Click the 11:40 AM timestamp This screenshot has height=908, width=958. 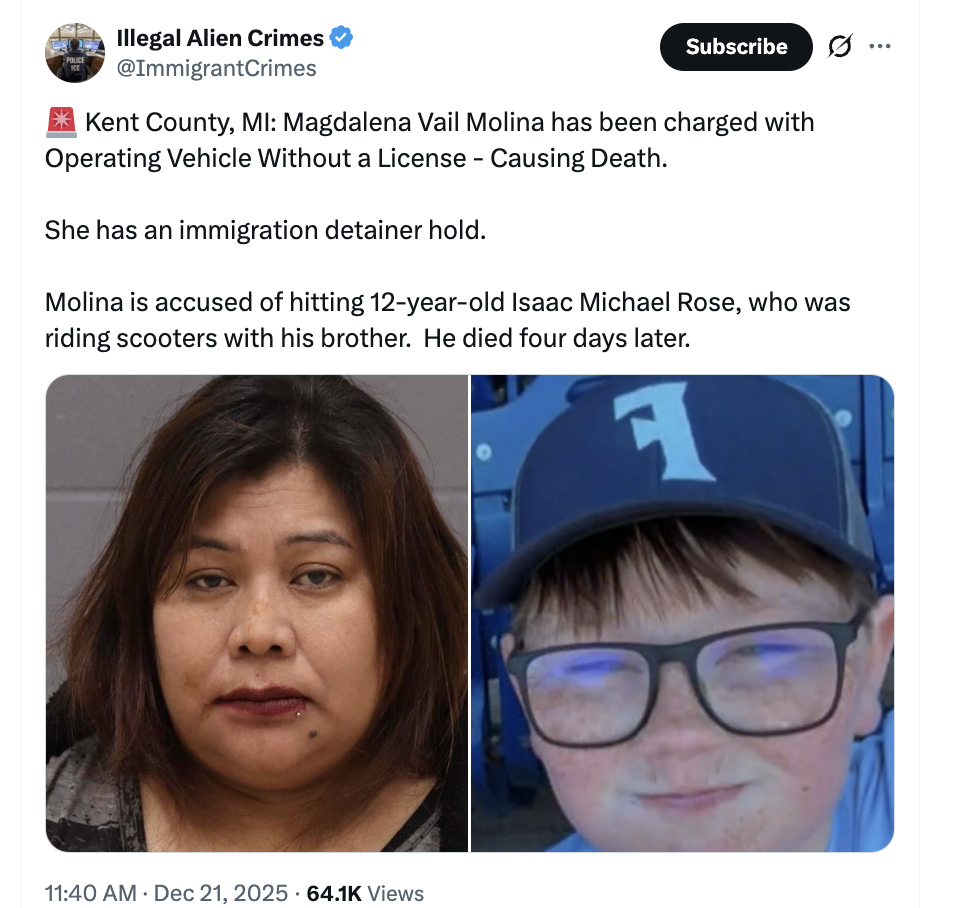click(90, 893)
